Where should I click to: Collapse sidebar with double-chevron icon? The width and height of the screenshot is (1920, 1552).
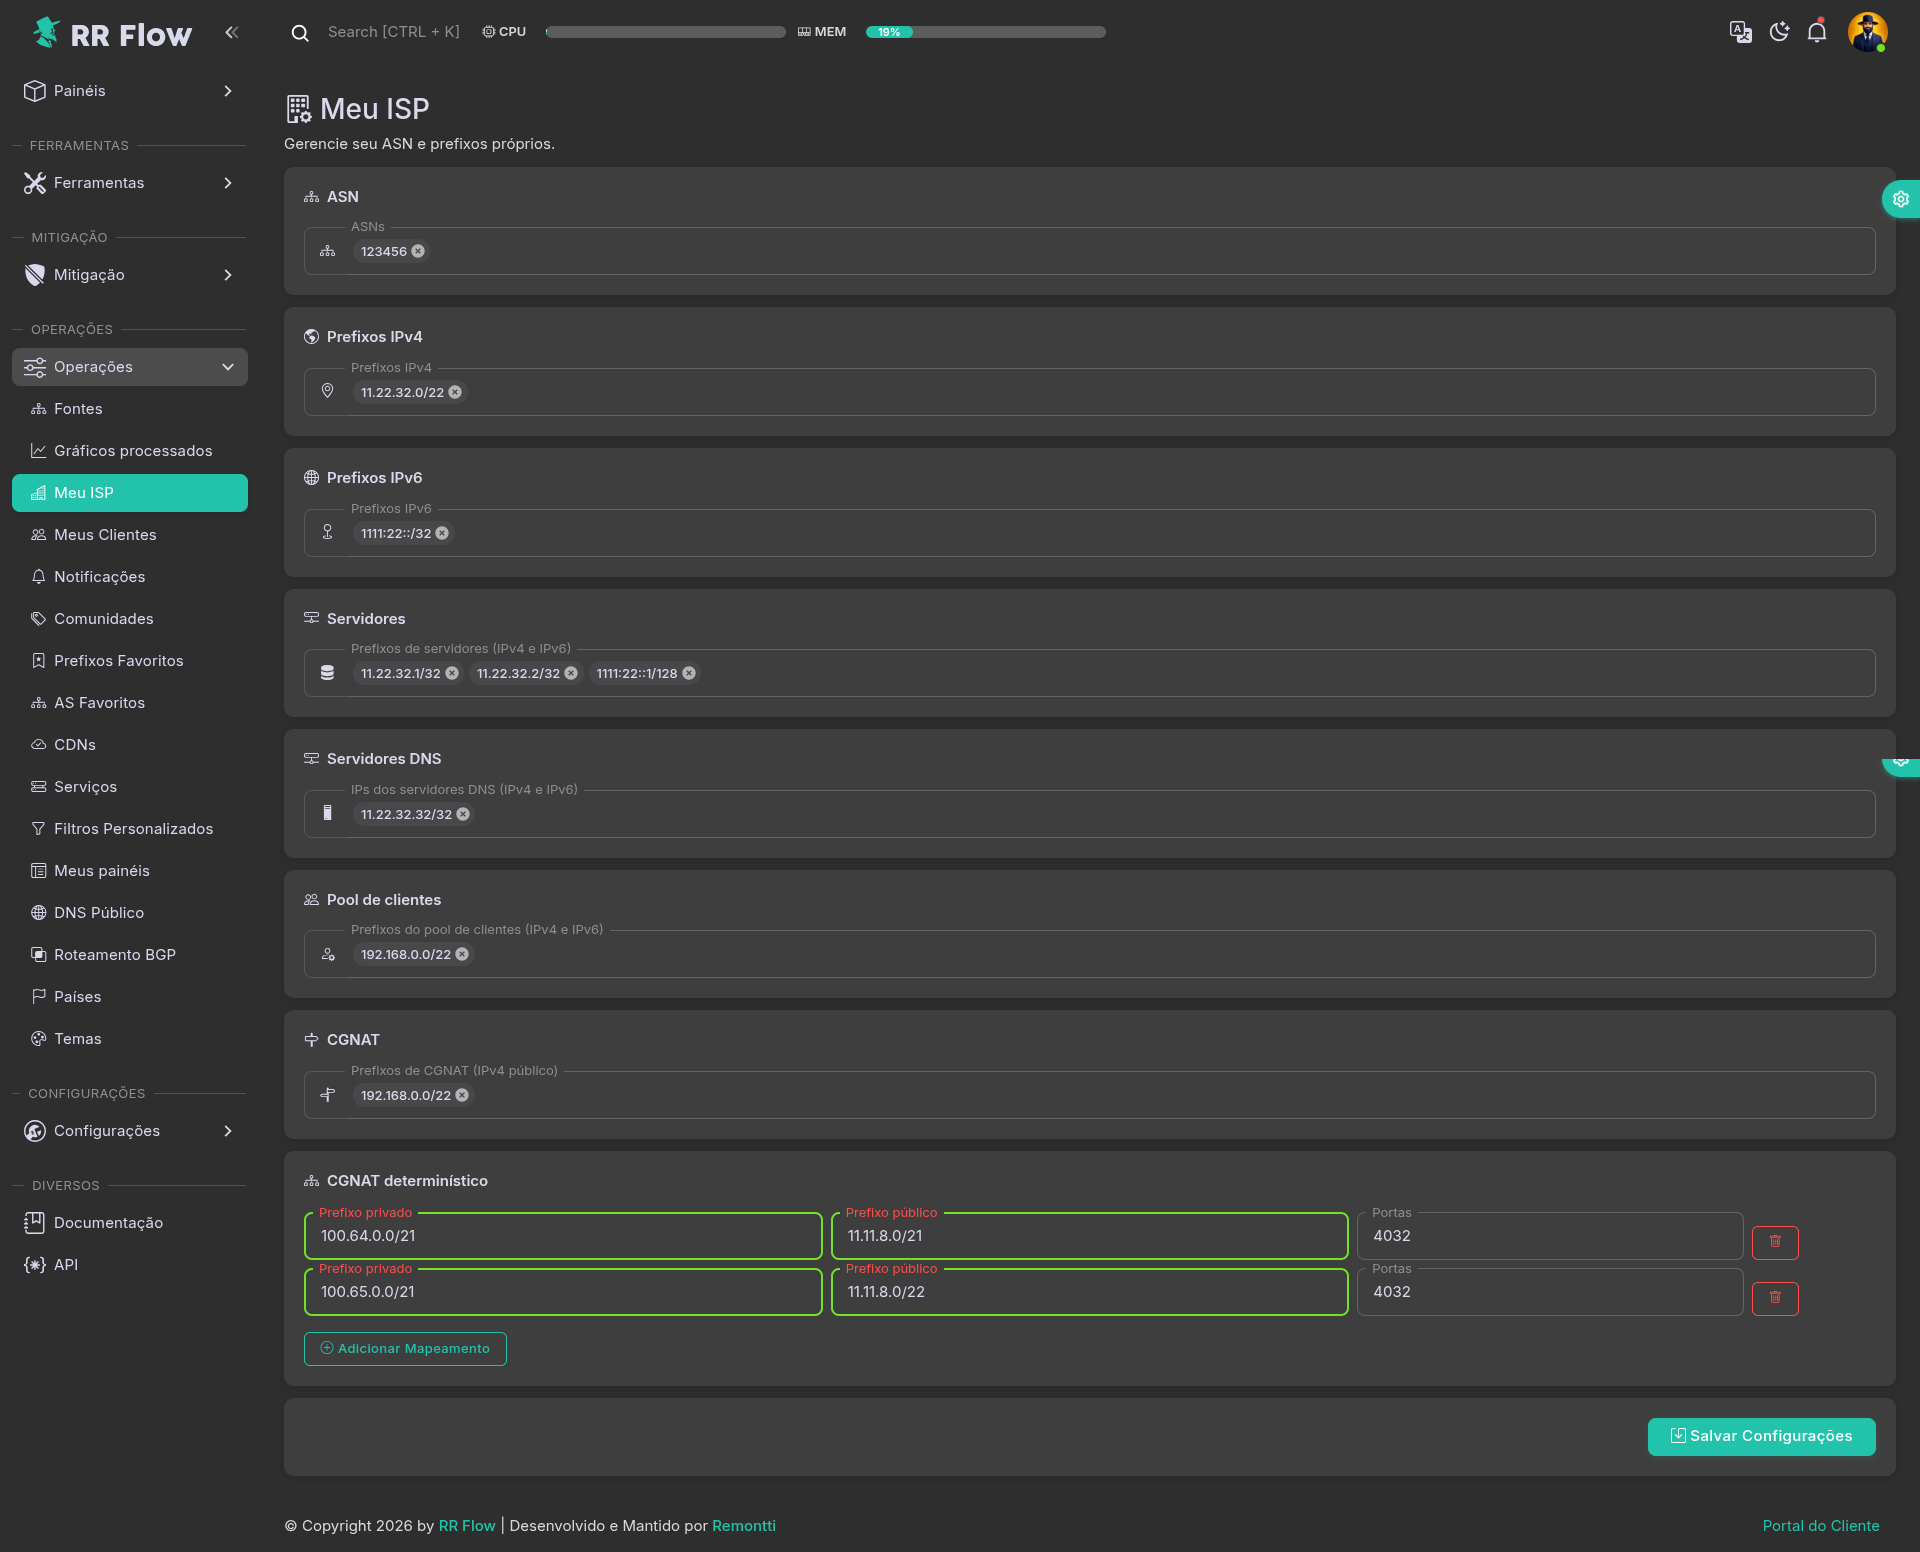232,32
